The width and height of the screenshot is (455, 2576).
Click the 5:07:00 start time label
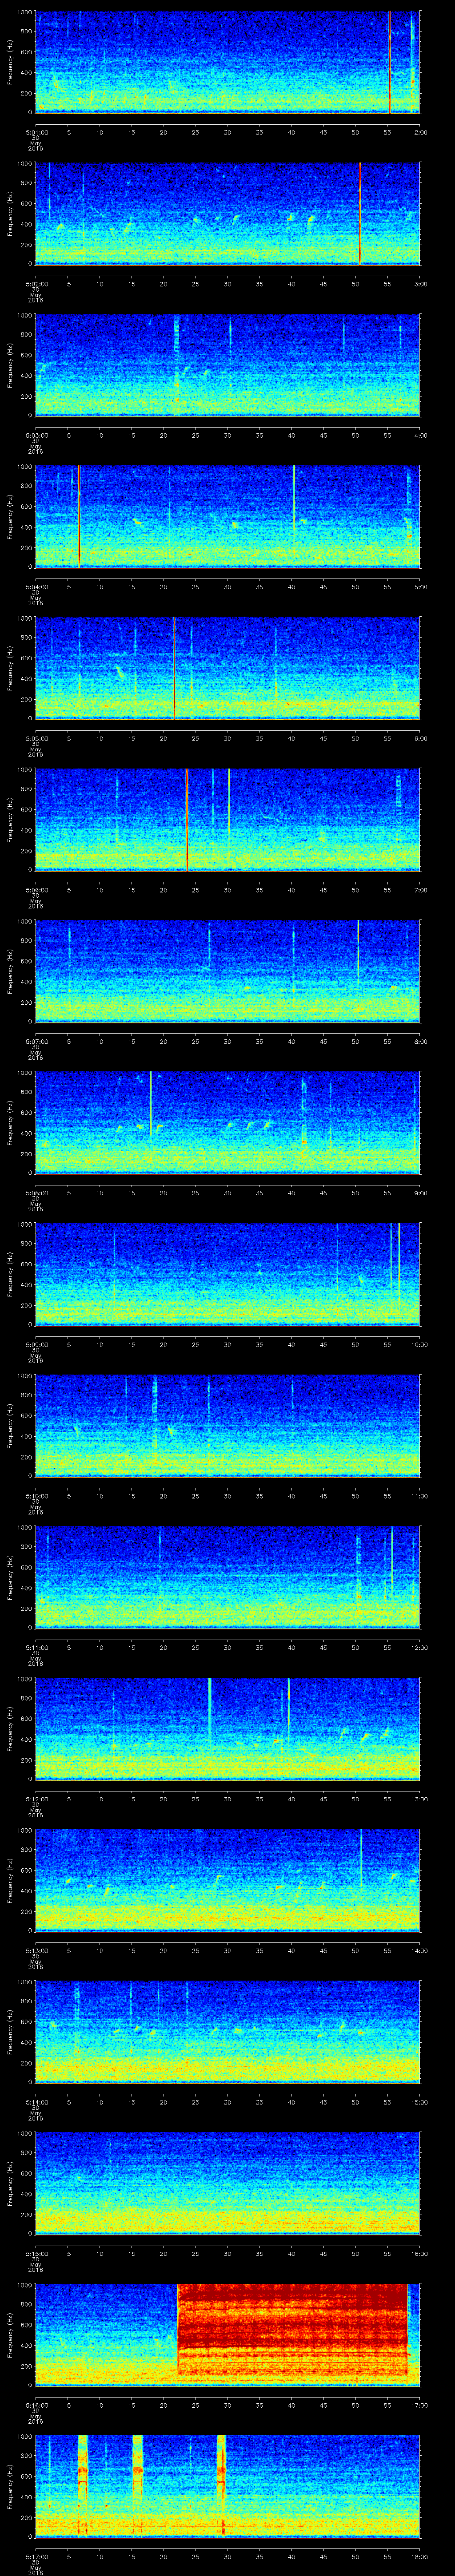pyautogui.click(x=36, y=1041)
